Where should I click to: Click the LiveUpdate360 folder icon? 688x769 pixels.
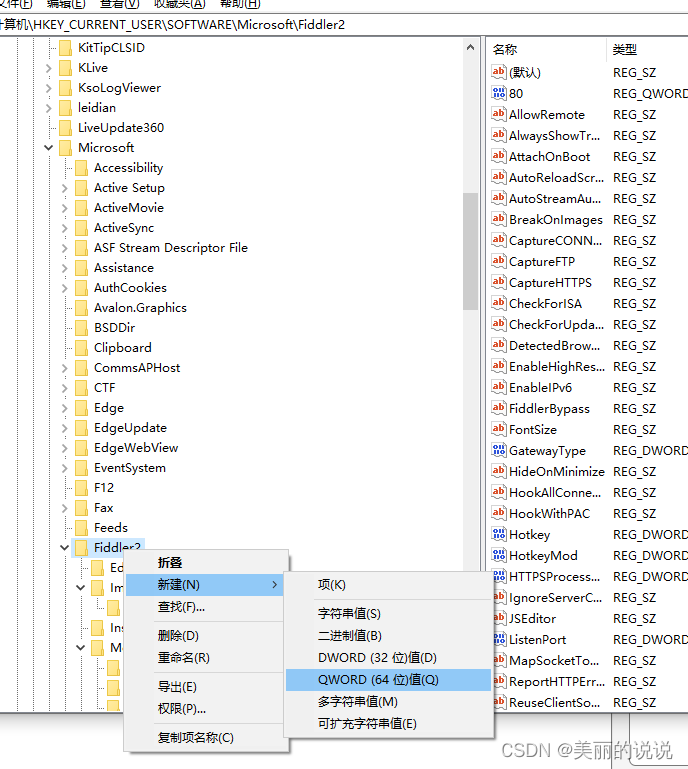tap(65, 128)
